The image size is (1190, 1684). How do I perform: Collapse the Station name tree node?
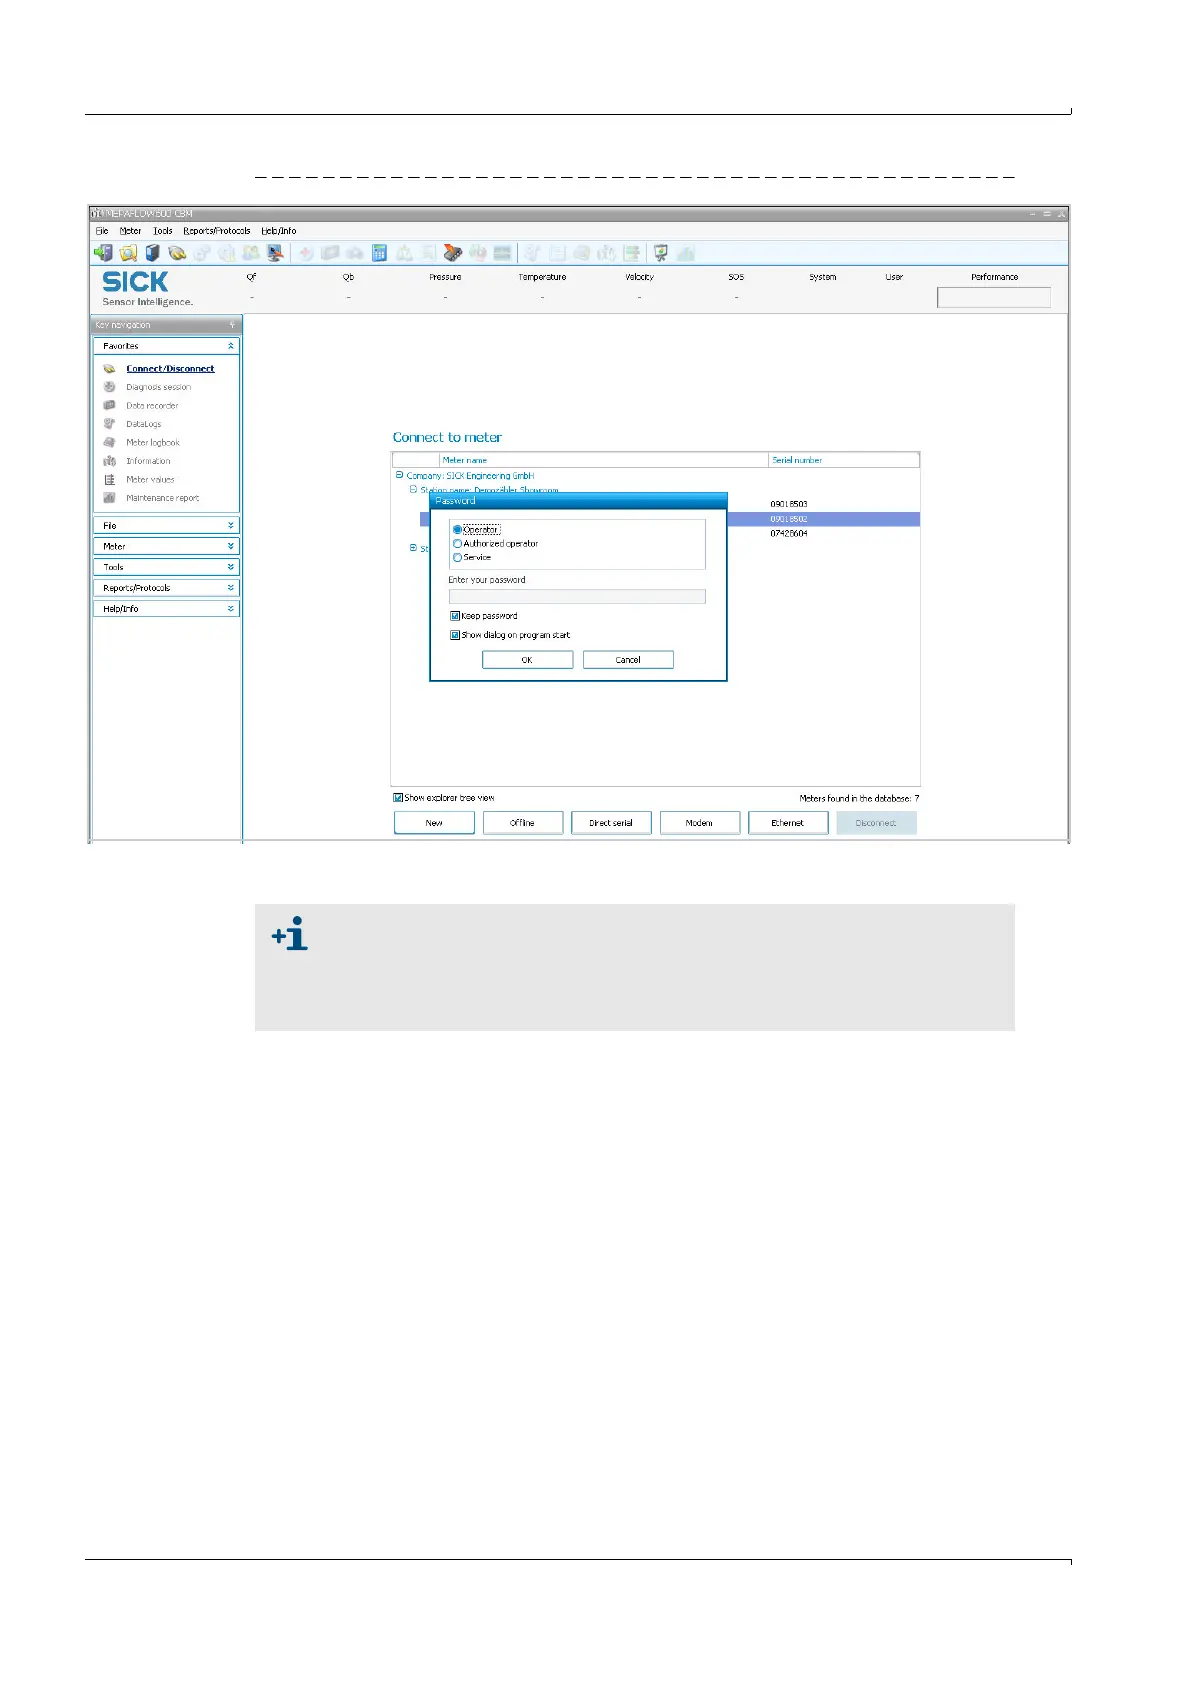click(x=413, y=490)
